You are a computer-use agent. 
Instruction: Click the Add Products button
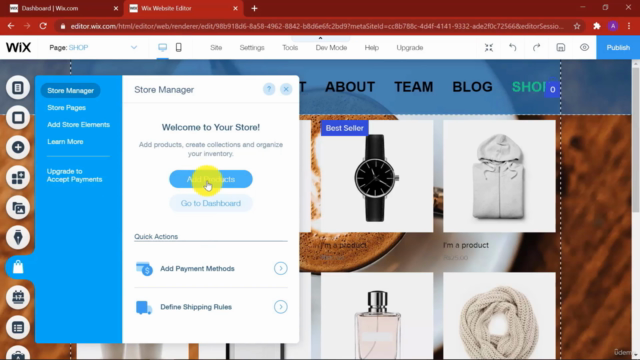[x=211, y=179]
